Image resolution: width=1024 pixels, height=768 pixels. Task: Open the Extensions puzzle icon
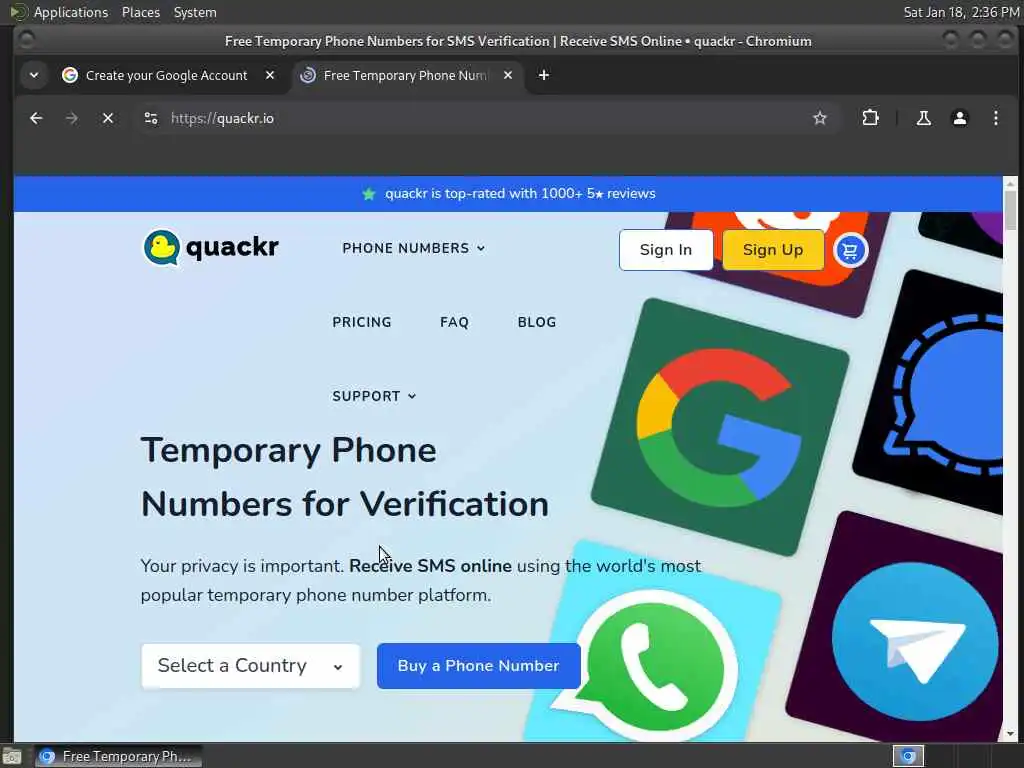tap(870, 118)
